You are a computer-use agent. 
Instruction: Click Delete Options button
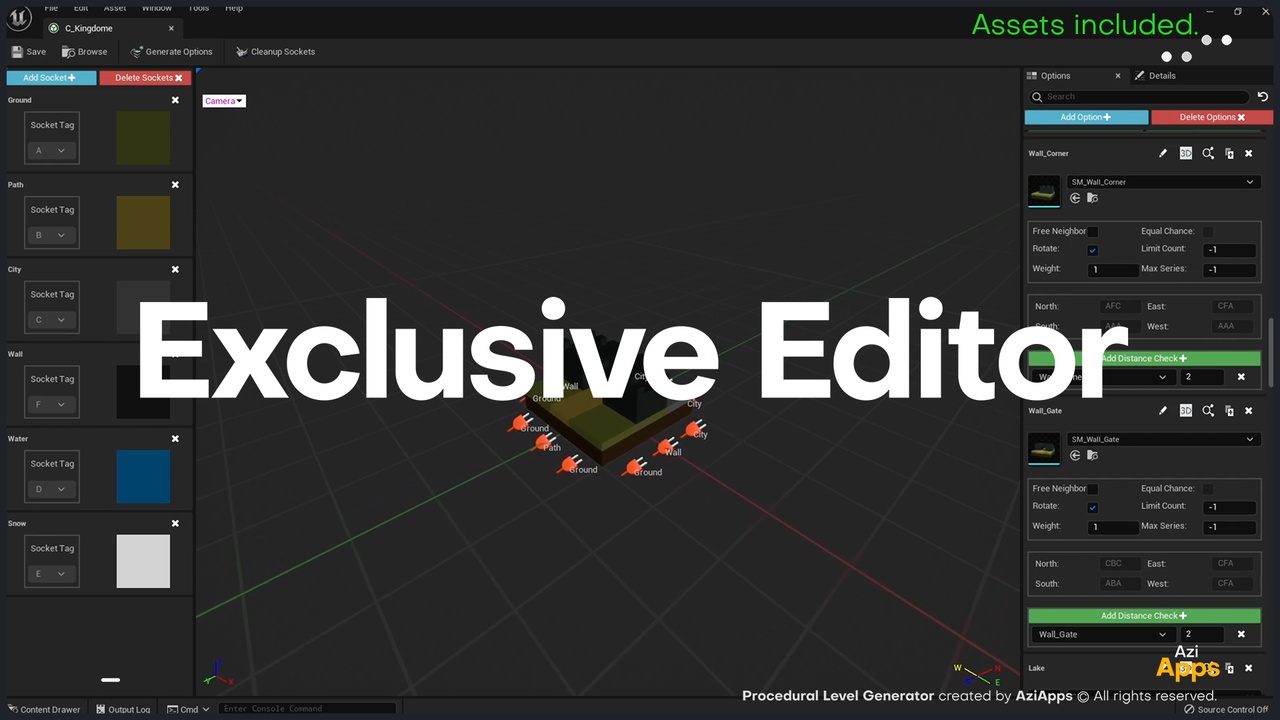(1212, 117)
